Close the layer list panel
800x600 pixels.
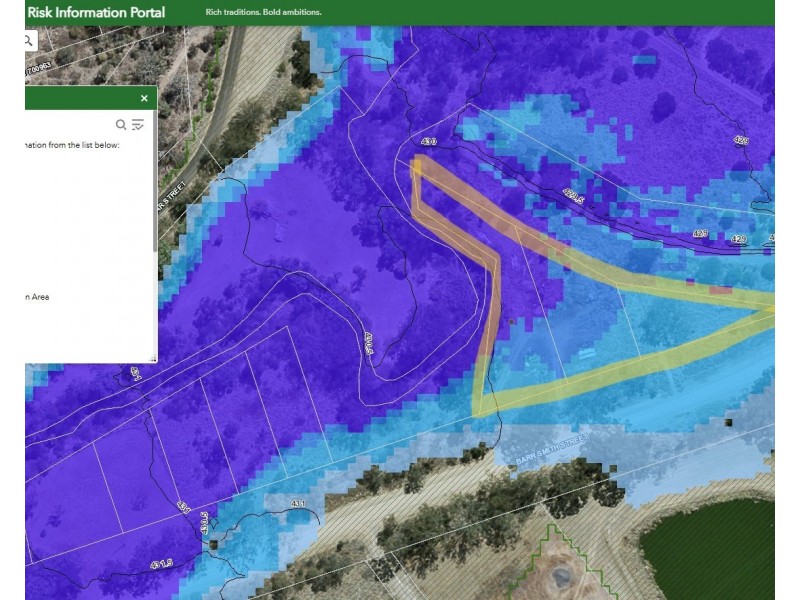pyautogui.click(x=144, y=98)
